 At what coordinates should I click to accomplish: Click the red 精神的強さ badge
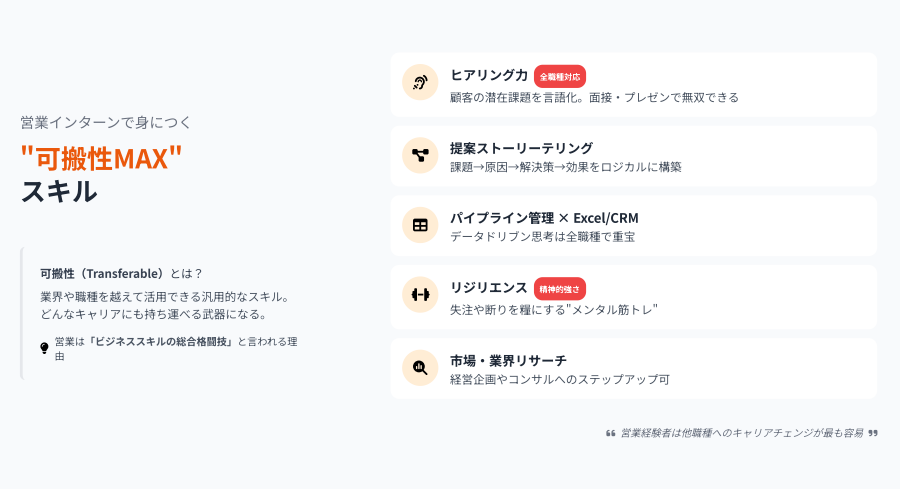(560, 289)
